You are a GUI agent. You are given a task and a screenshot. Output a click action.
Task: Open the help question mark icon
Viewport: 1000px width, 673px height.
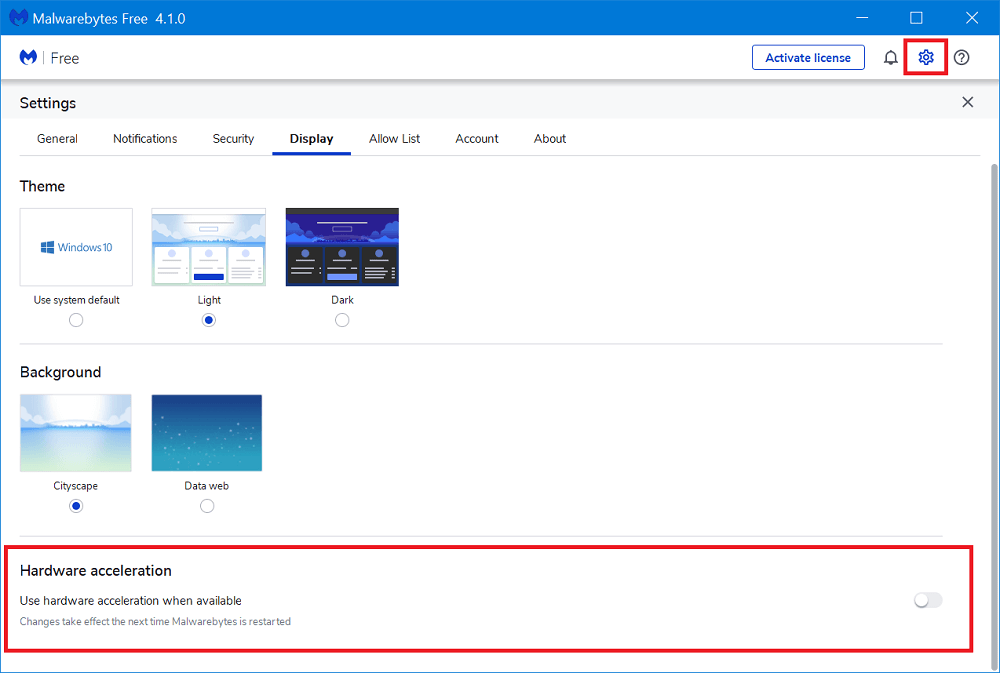pos(962,58)
